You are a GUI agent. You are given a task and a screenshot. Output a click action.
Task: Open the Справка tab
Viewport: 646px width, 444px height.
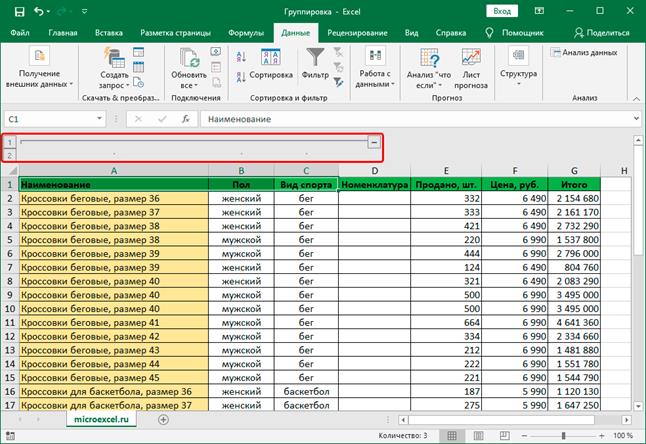point(451,33)
